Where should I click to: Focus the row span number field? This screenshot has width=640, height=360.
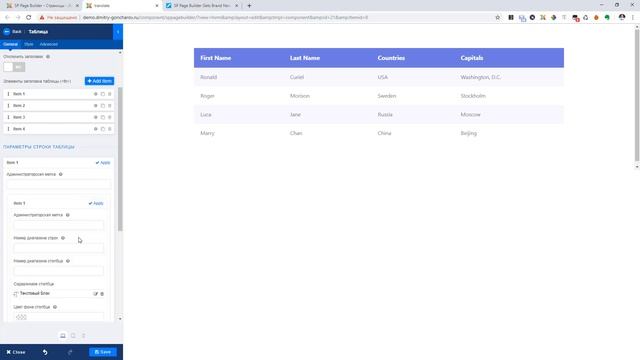coord(59,248)
